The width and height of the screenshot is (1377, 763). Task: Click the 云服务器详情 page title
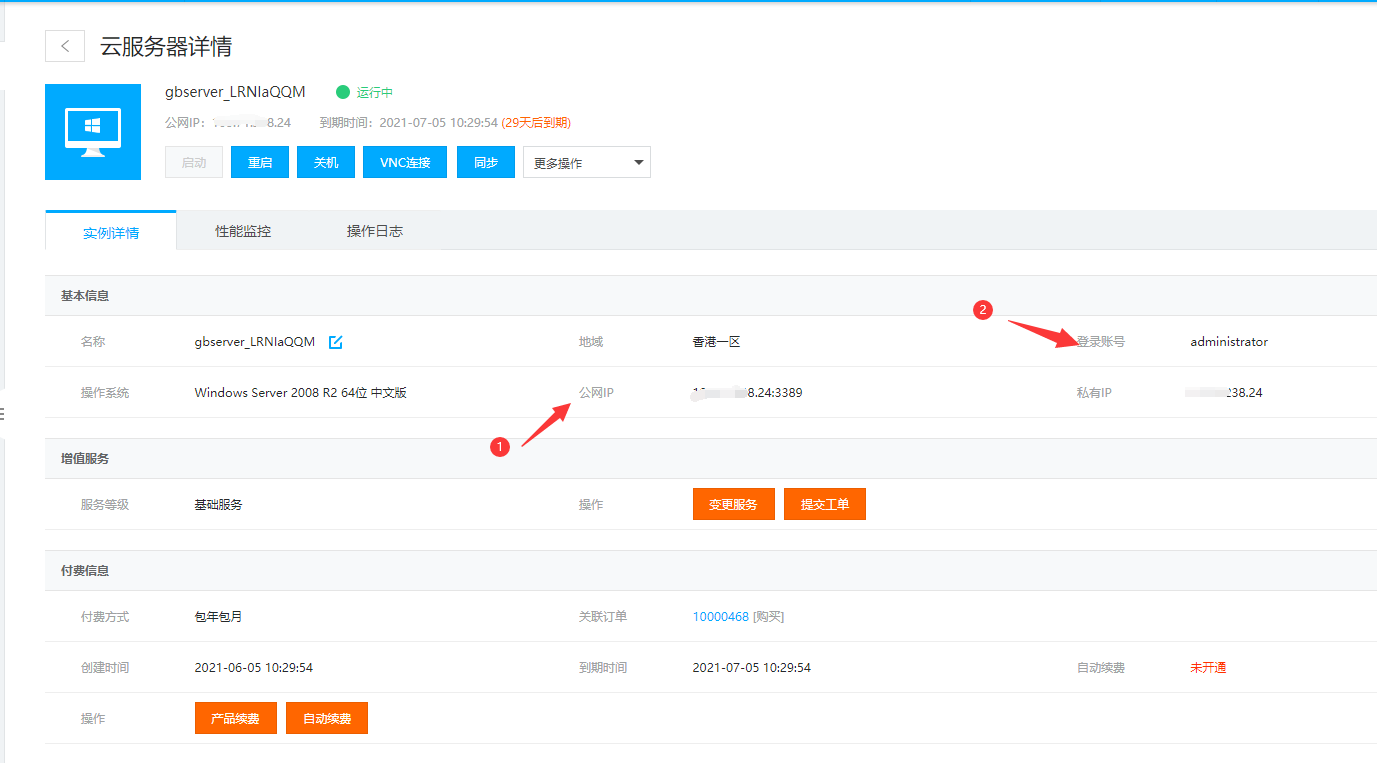[166, 46]
